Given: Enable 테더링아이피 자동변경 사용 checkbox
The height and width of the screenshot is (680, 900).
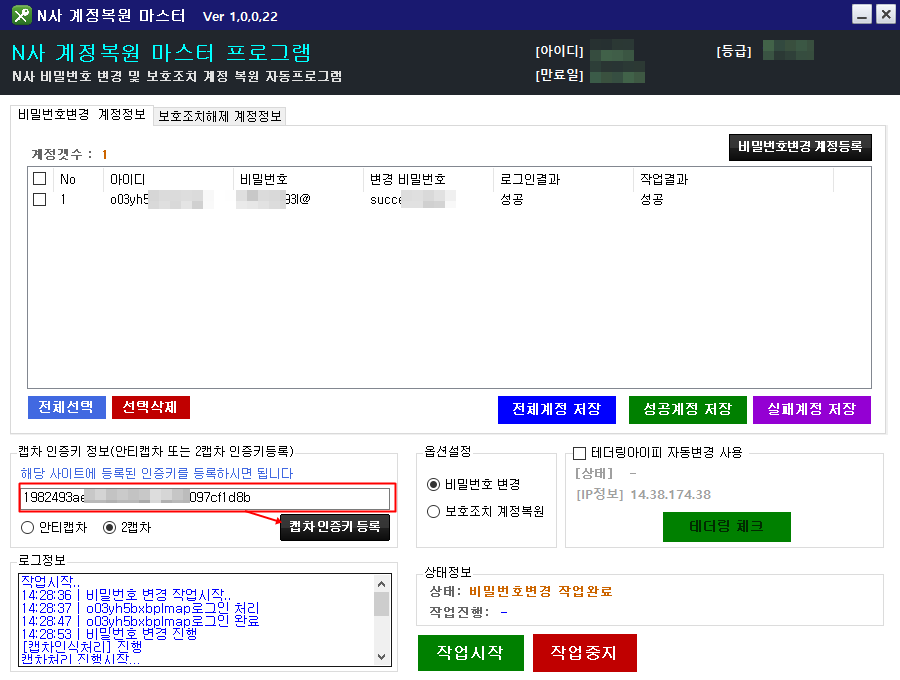Looking at the screenshot, I should tap(580, 453).
